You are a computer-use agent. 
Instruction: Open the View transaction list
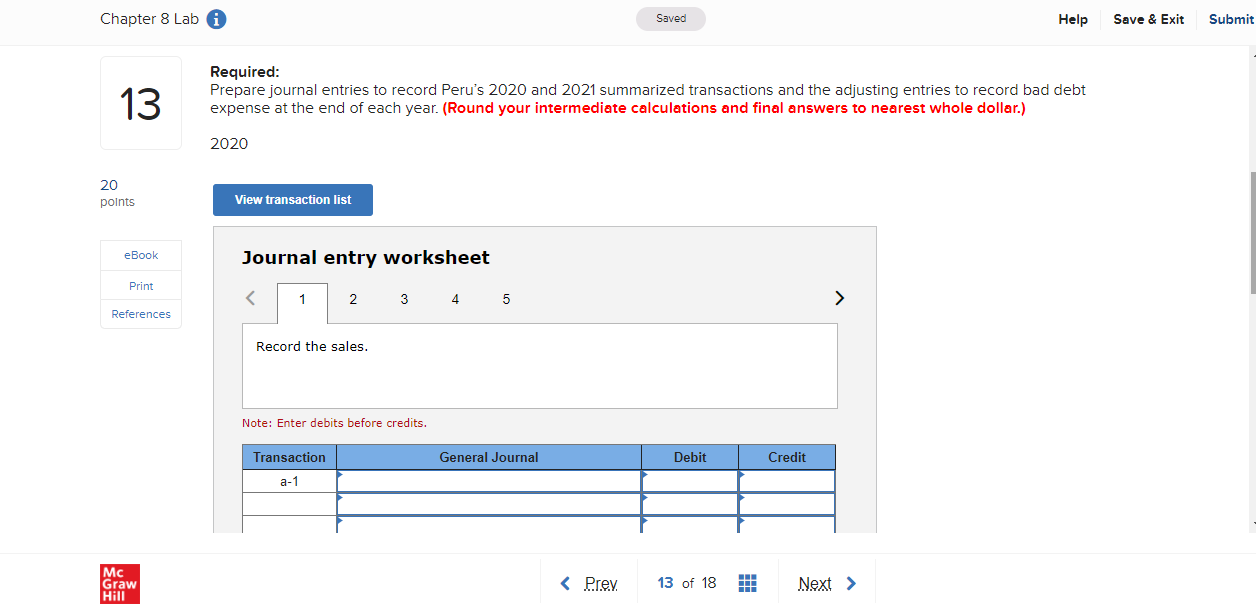click(x=292, y=200)
